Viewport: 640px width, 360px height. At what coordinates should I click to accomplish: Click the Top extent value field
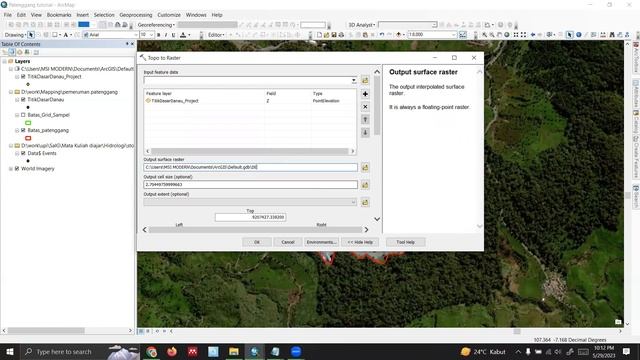pyautogui.click(x=250, y=217)
